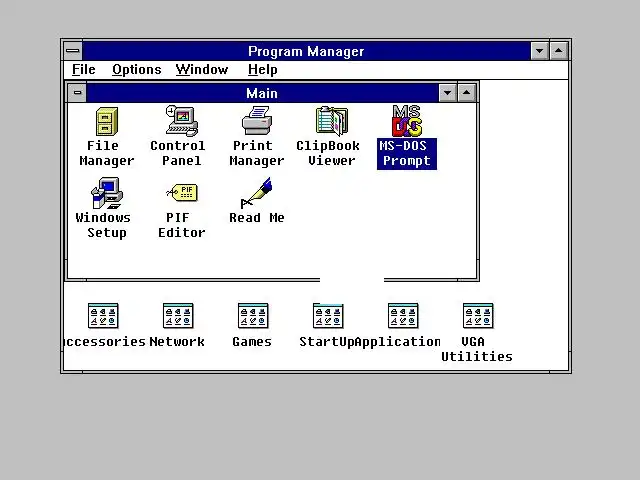Open the File menu
640x480 pixels.
[84, 70]
